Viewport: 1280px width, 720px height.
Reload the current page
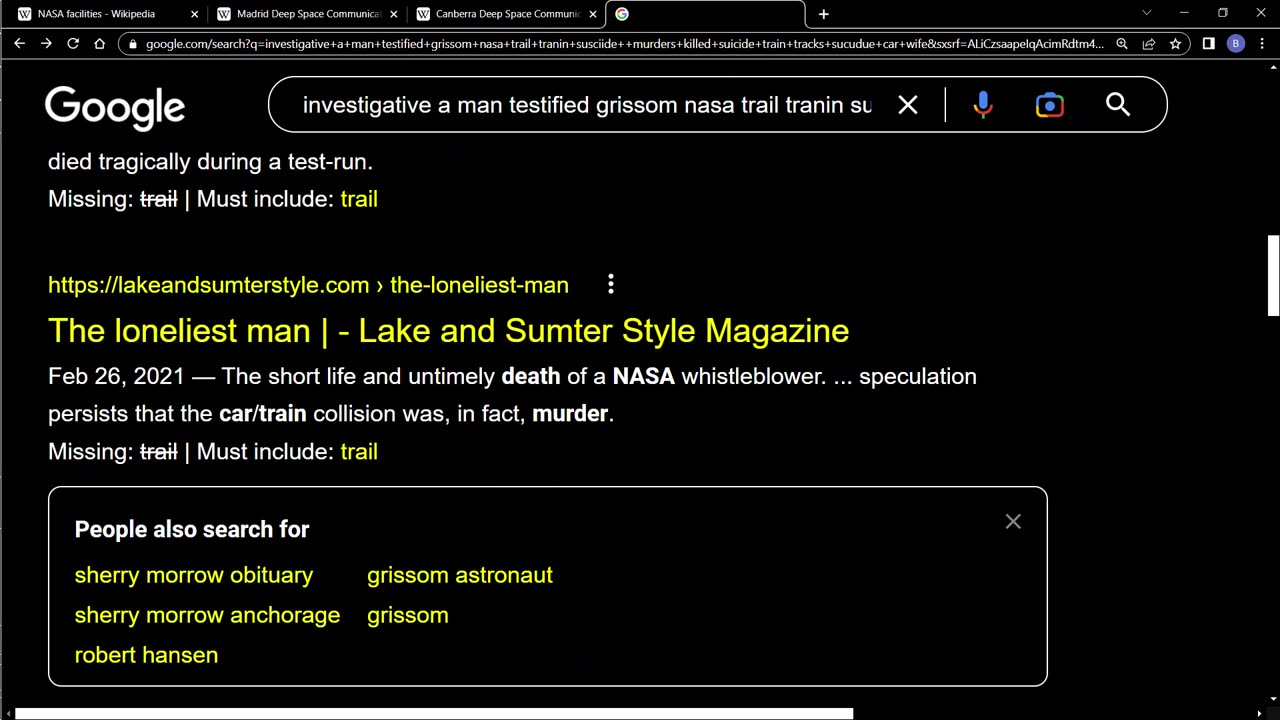(x=73, y=44)
